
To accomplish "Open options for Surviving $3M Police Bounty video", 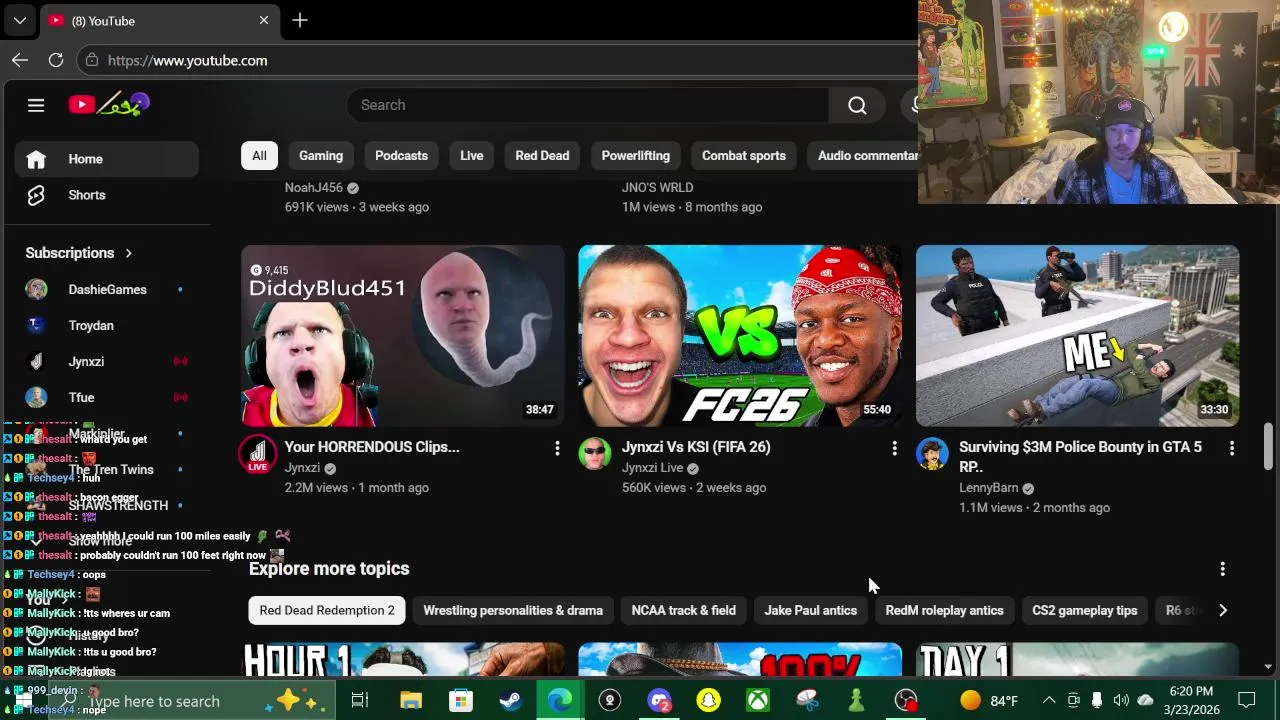I will coord(1231,449).
